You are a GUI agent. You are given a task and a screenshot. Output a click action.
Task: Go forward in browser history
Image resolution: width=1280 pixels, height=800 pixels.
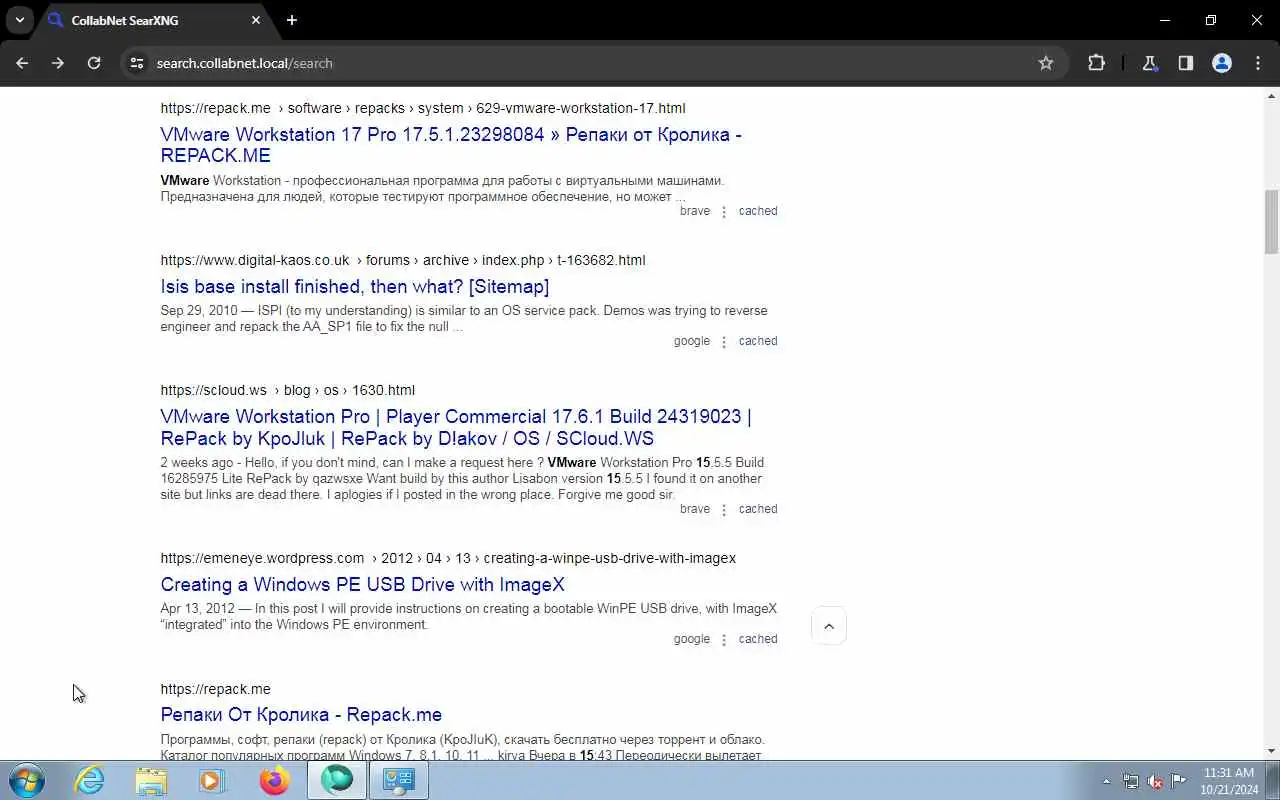point(58,63)
